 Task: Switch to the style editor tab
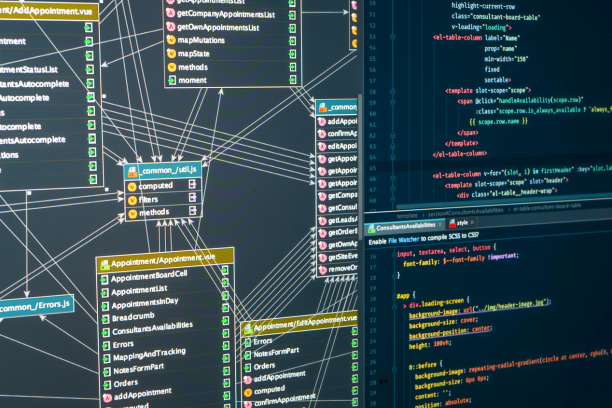(462, 224)
